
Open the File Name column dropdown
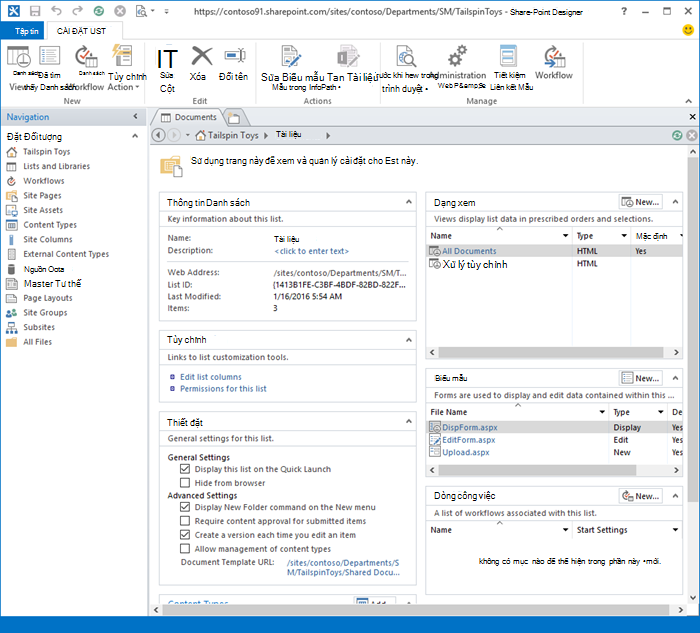tap(602, 412)
